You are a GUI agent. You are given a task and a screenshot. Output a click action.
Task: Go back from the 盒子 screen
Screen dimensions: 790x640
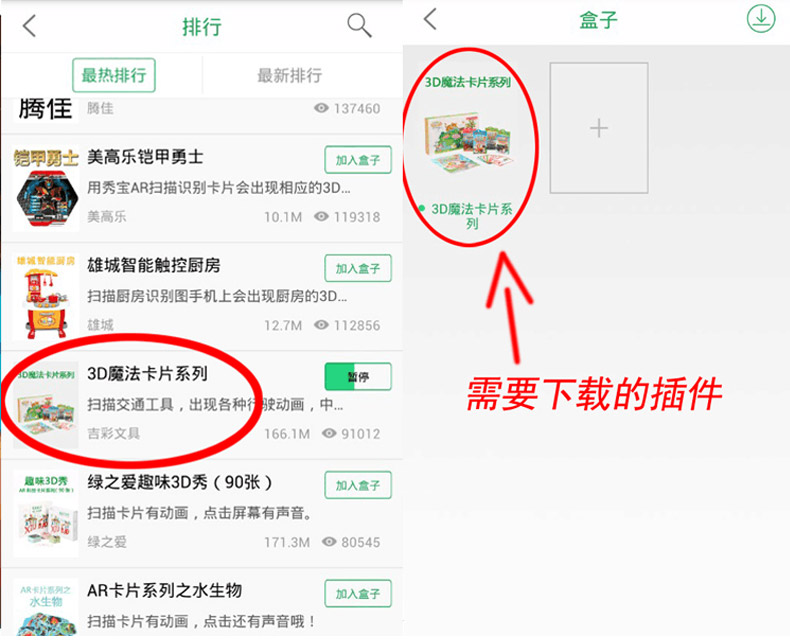point(430,19)
